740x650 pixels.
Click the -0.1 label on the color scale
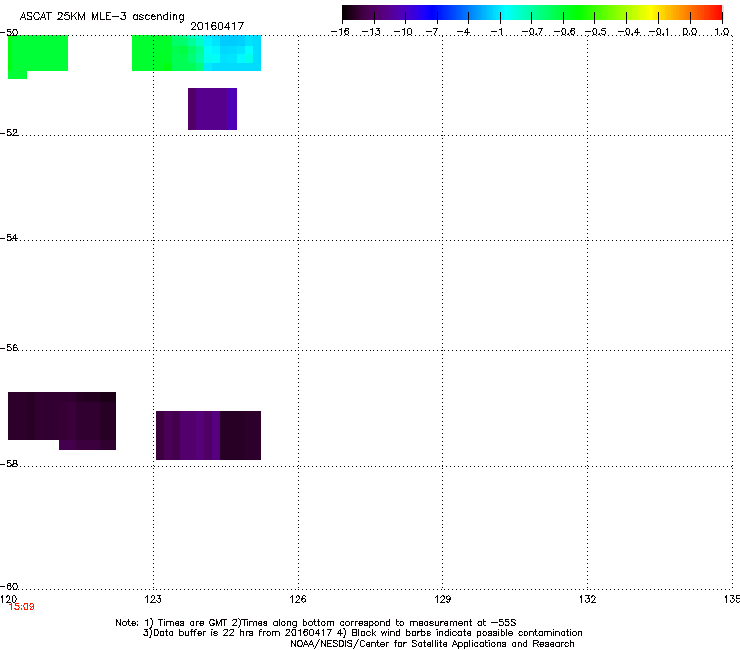[659, 32]
